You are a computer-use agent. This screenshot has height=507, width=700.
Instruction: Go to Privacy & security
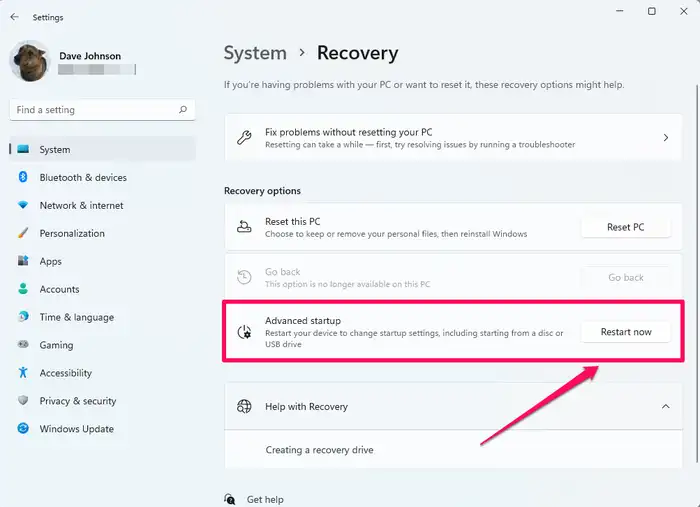77,402
